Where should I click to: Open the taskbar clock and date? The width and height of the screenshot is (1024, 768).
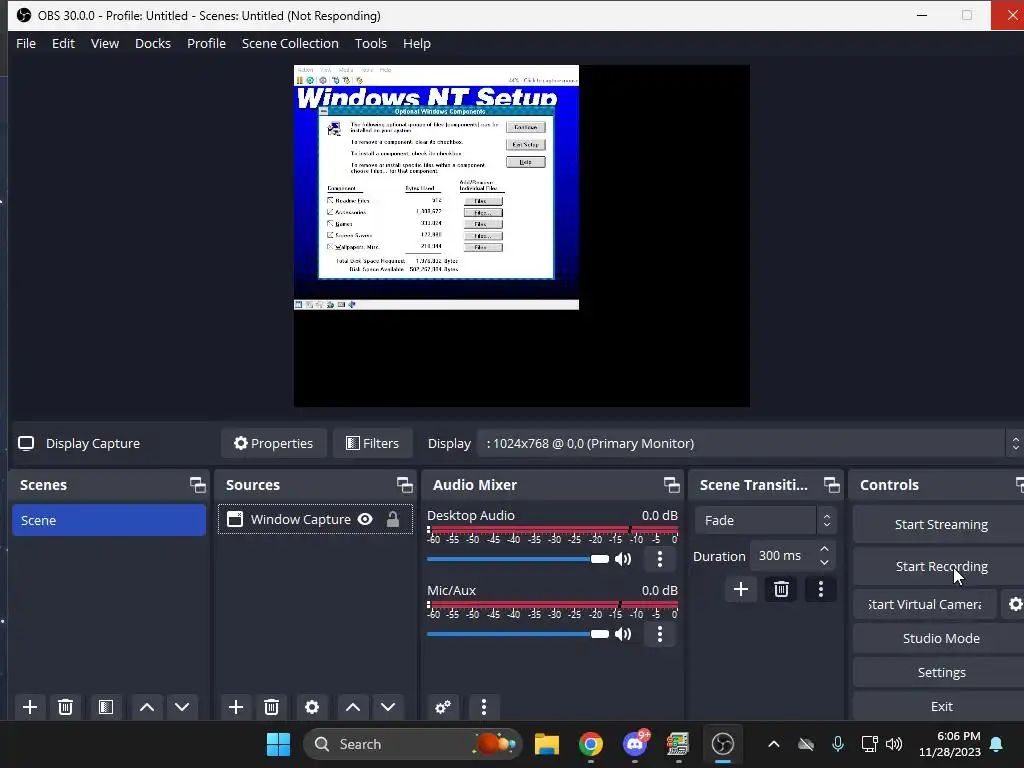click(x=950, y=744)
